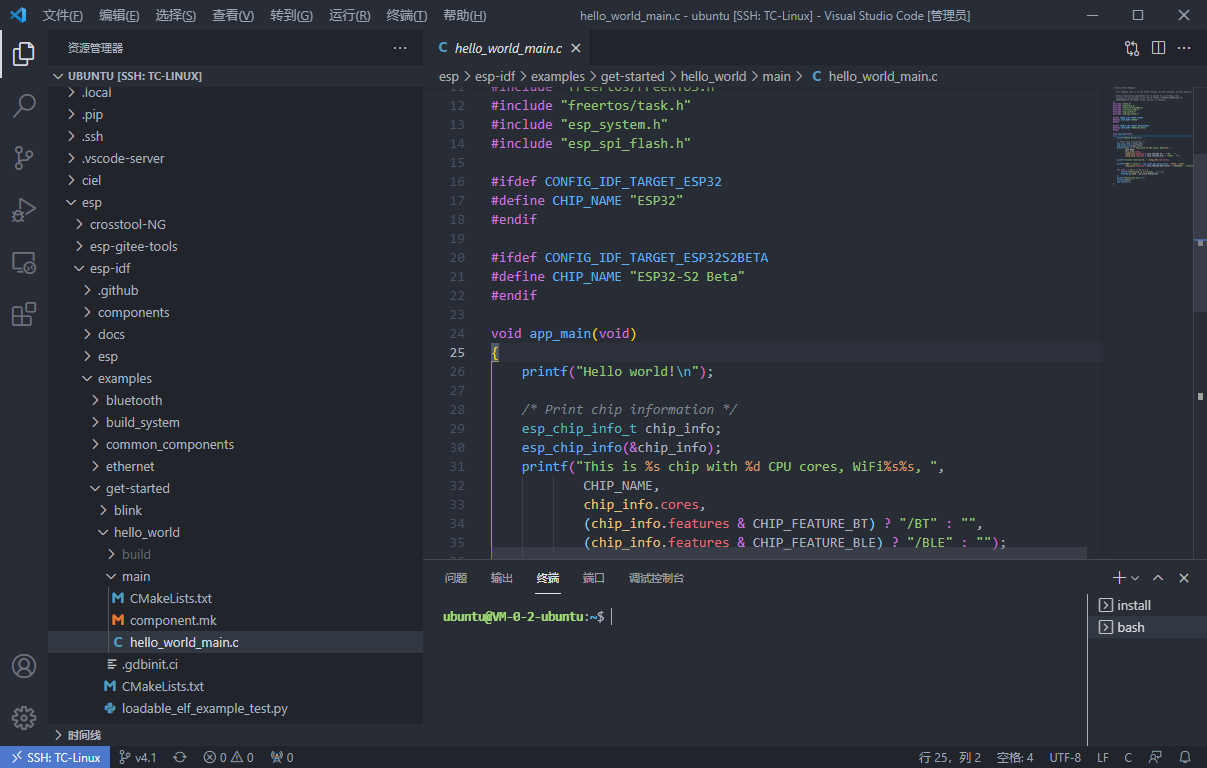Image resolution: width=1207 pixels, height=768 pixels.
Task: Click the forwarded ports status item
Action: tap(282, 757)
